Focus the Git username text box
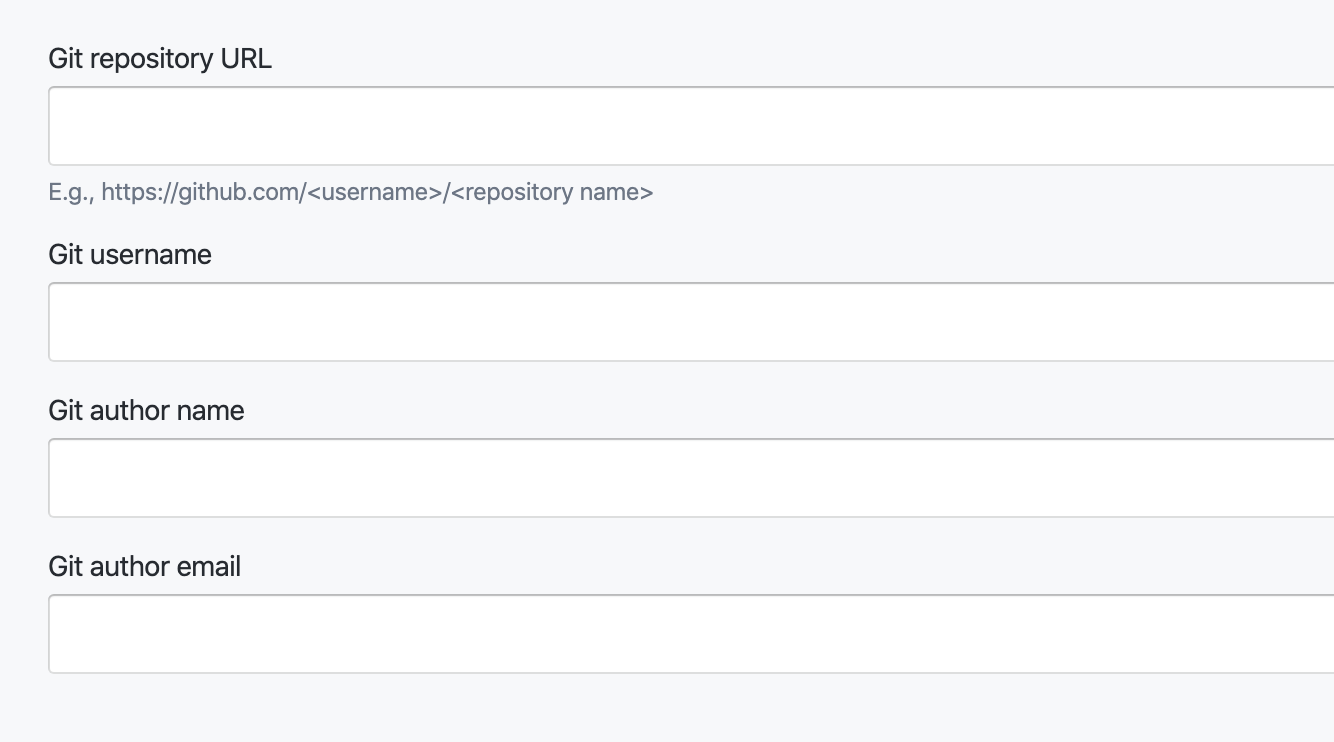The width and height of the screenshot is (1334, 742). tap(691, 322)
